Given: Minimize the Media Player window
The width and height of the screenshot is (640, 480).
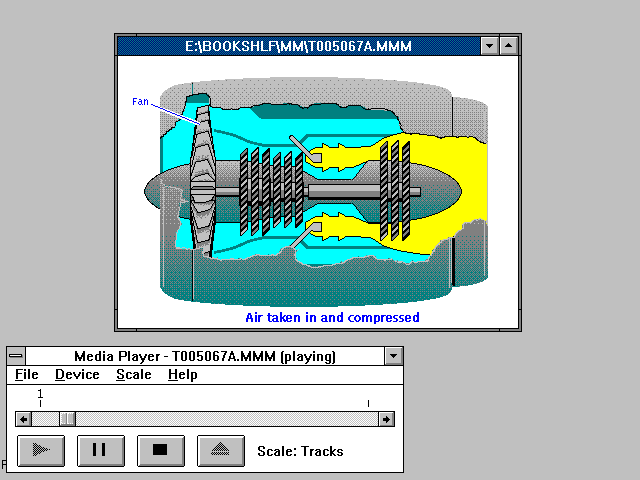Looking at the screenshot, I should click(393, 356).
